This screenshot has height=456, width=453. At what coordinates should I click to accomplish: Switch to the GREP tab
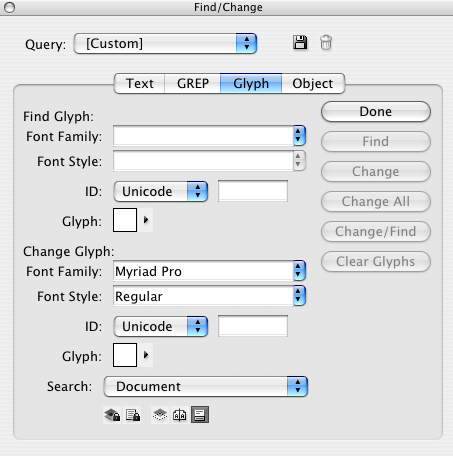pos(193,83)
